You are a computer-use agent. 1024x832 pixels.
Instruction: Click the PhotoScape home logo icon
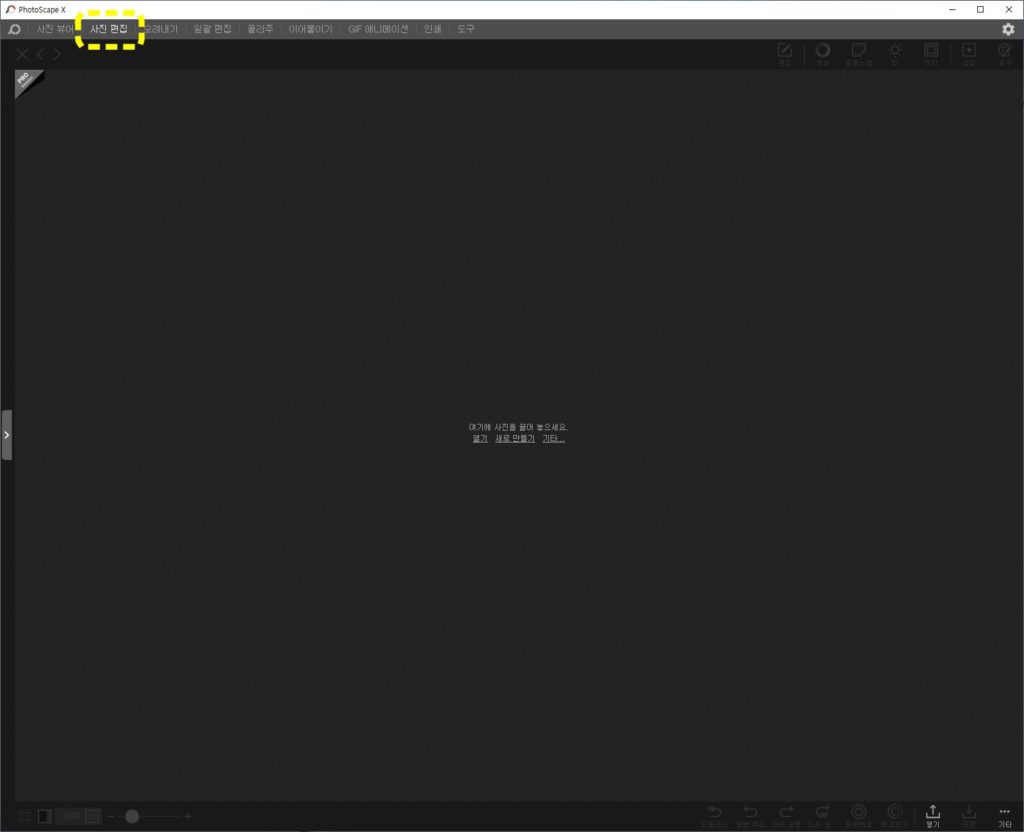[14, 29]
